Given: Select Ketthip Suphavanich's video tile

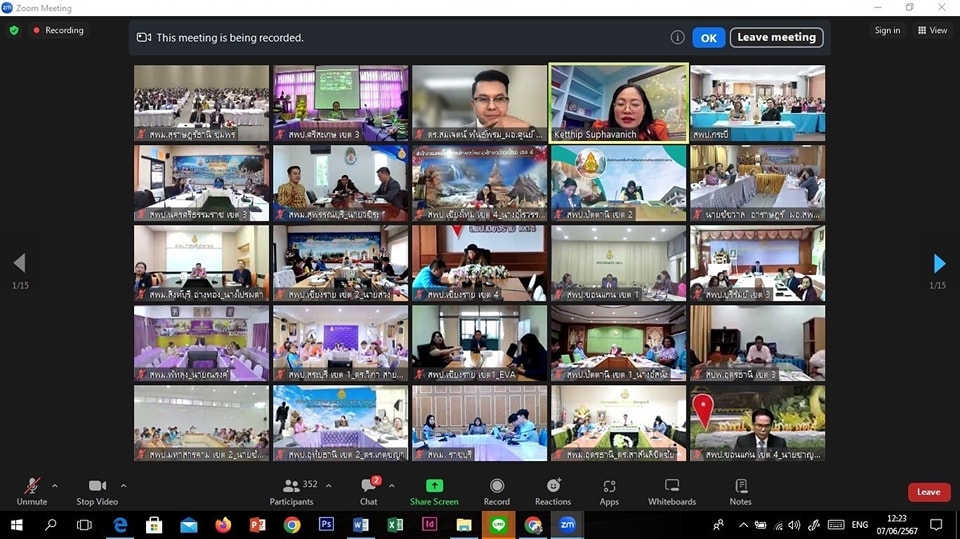Looking at the screenshot, I should point(618,102).
